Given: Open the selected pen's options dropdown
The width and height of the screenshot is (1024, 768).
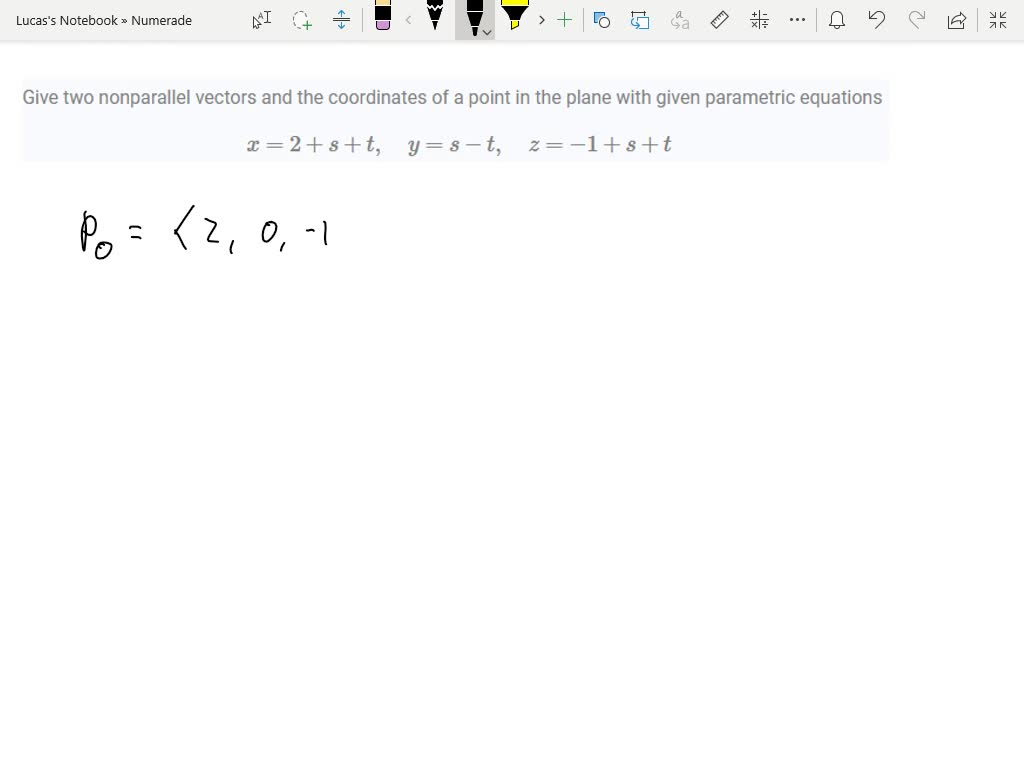Looking at the screenshot, I should (487, 32).
